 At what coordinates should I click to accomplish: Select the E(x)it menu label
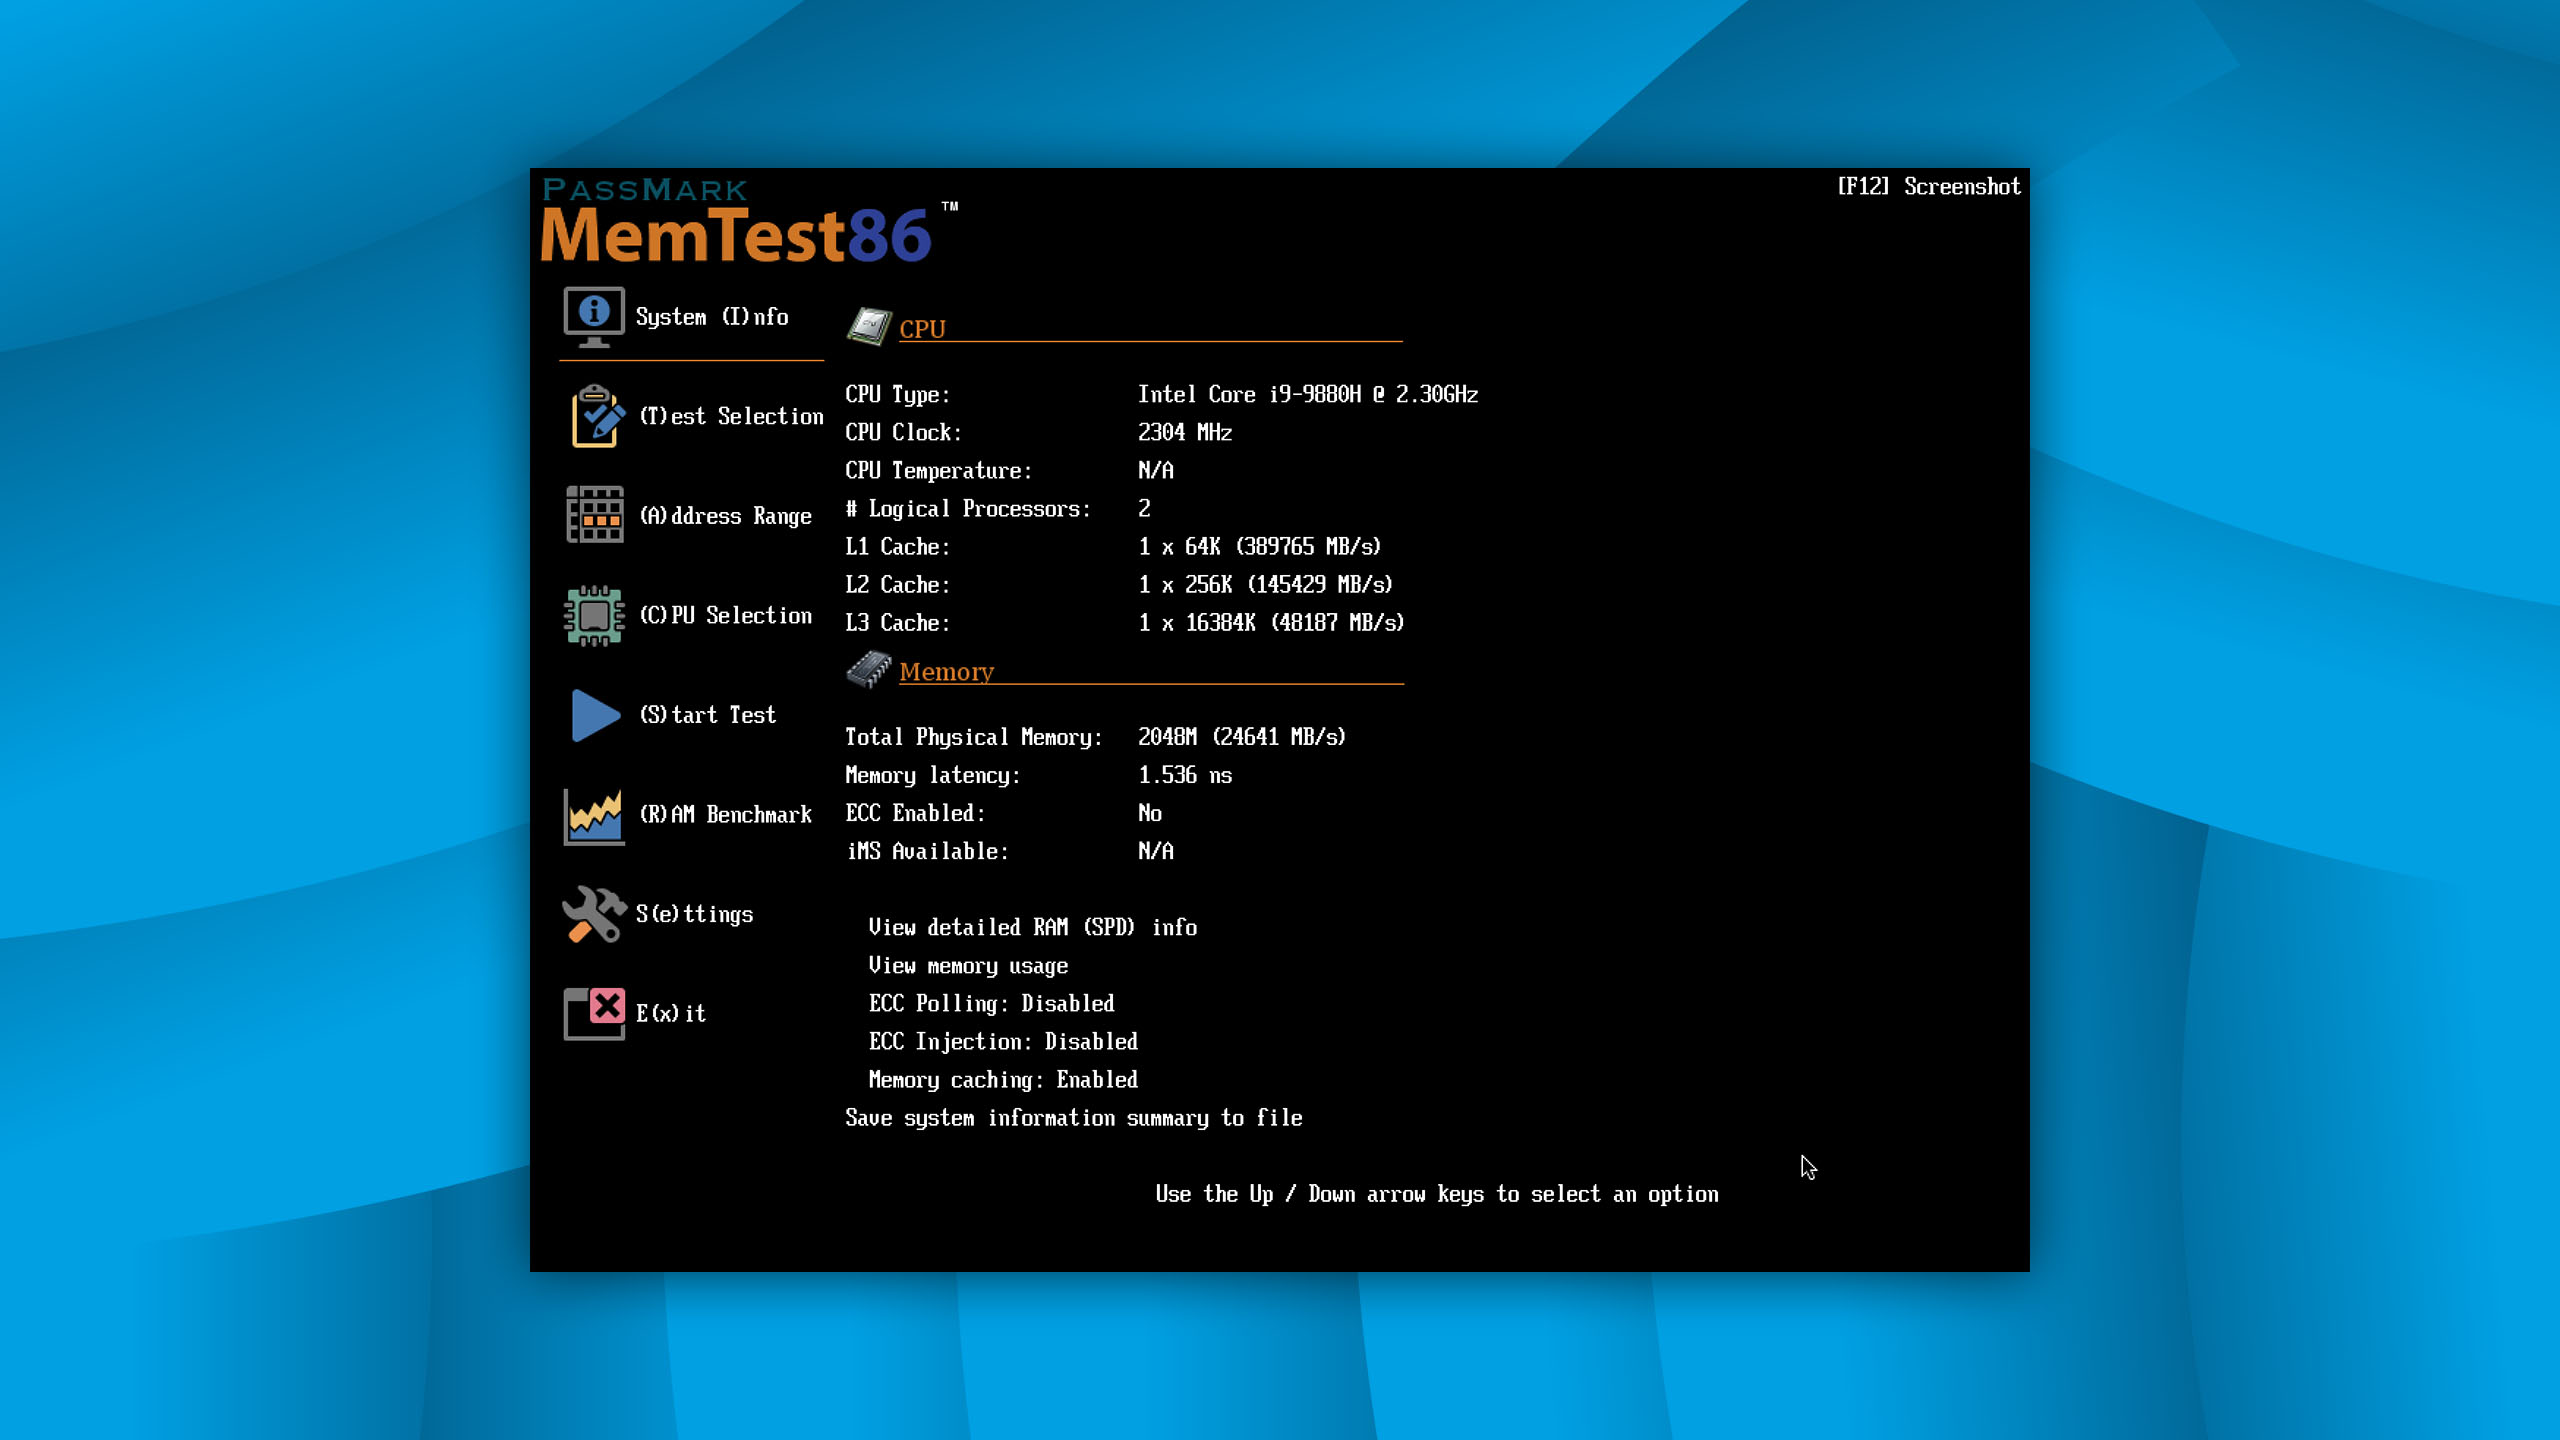click(x=671, y=1013)
